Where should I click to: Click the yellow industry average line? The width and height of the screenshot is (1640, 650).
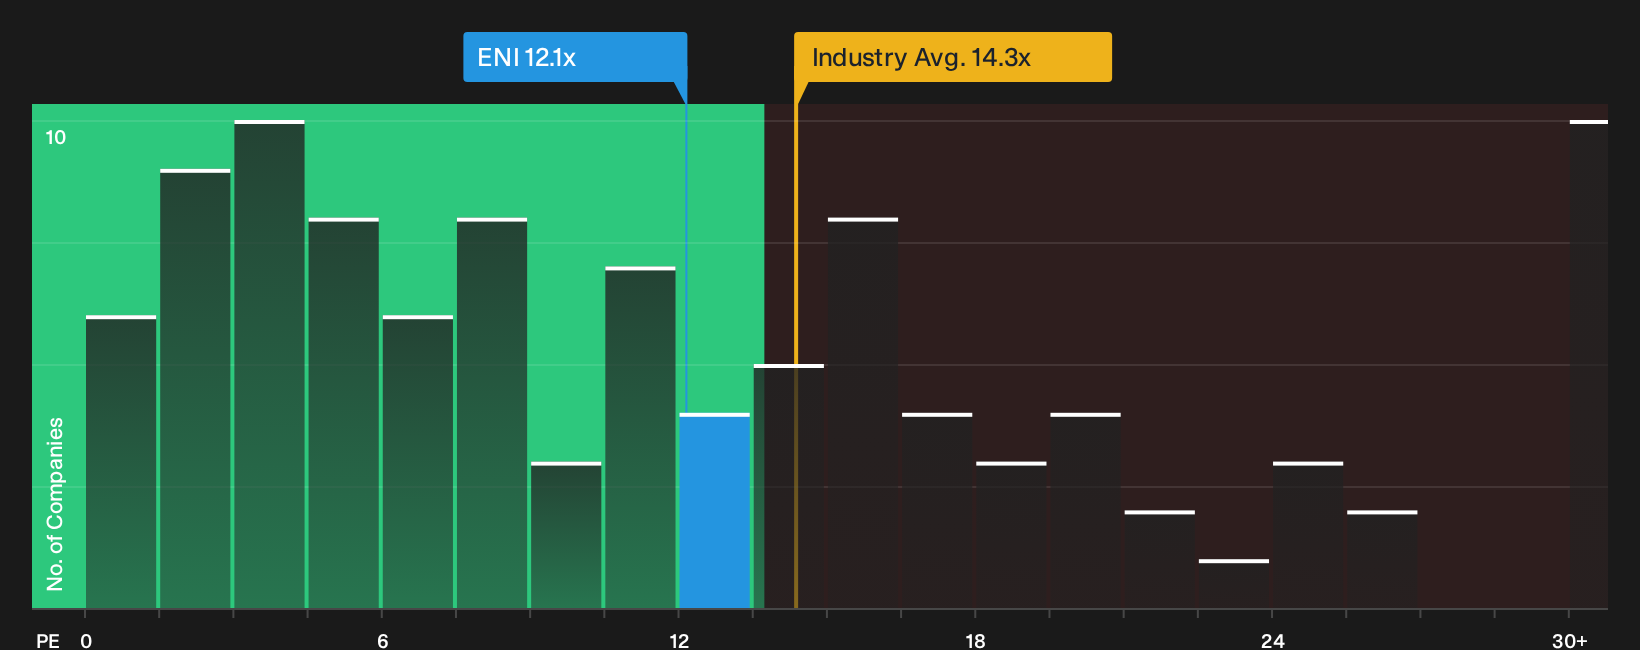click(x=796, y=355)
